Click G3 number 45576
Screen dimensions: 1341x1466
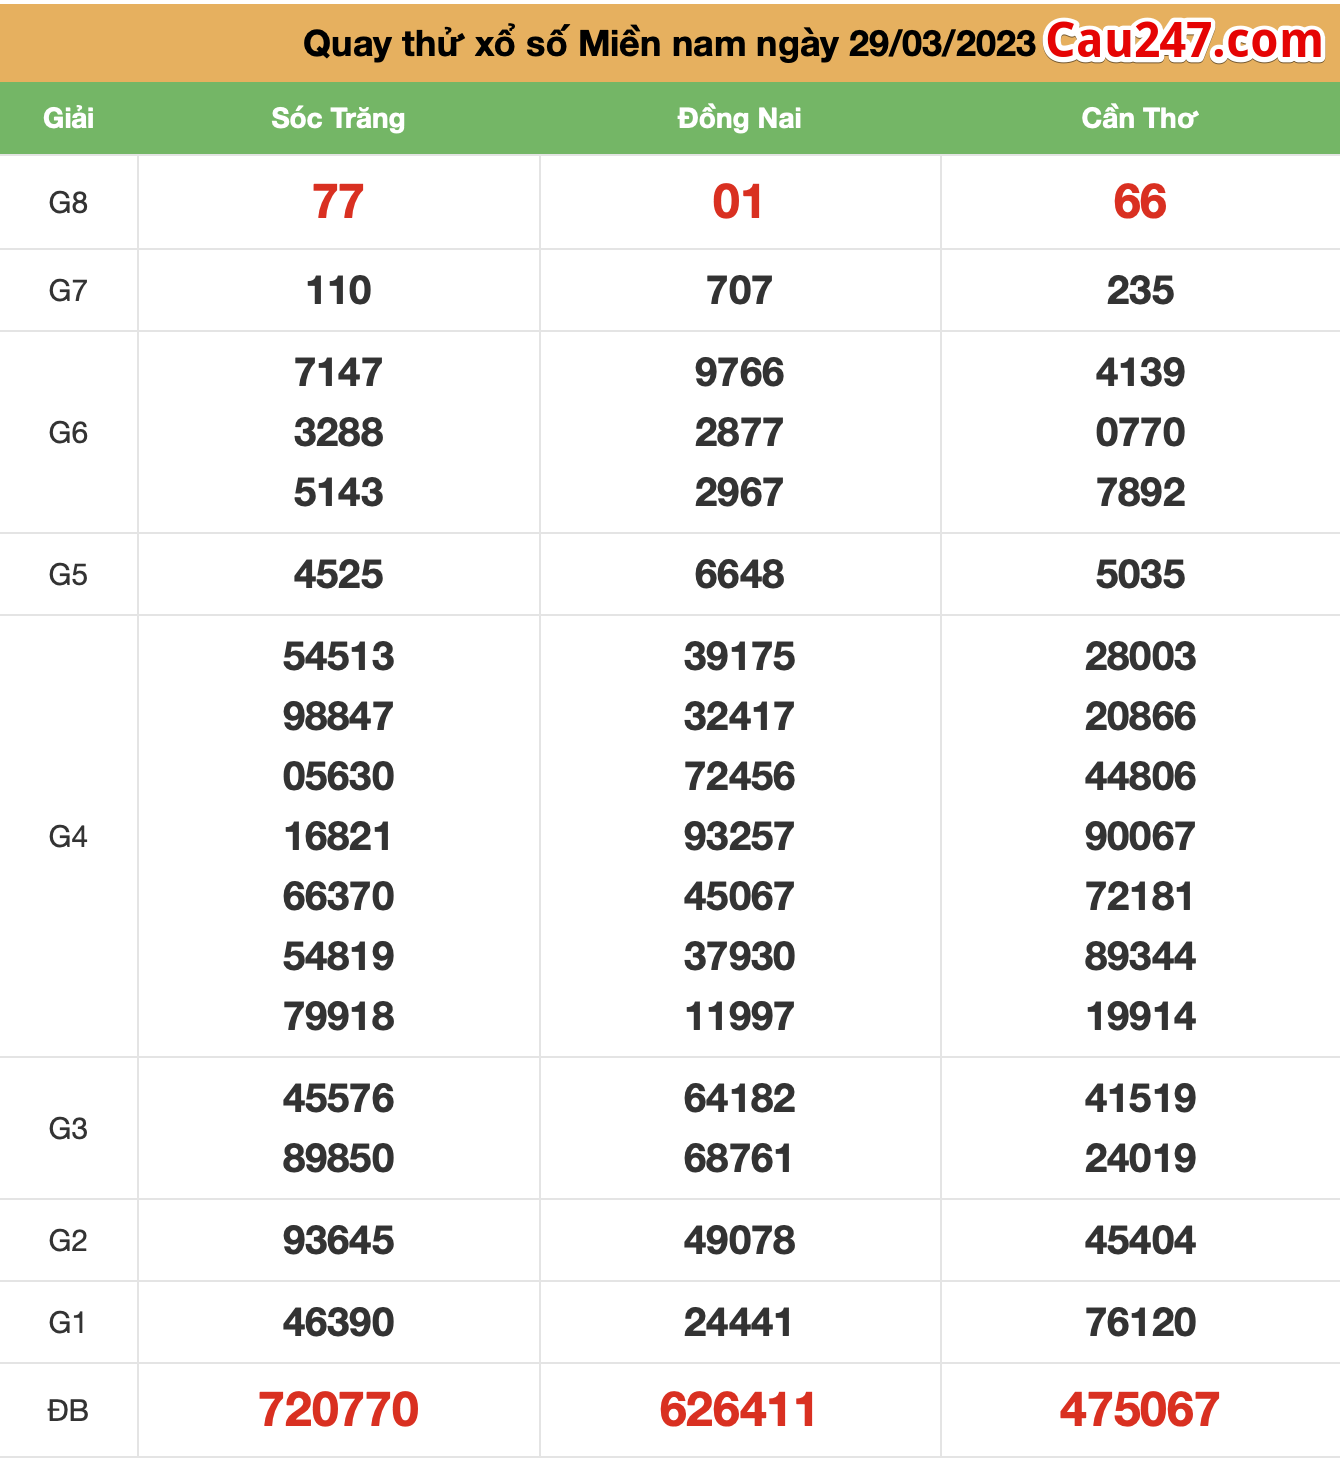pyautogui.click(x=338, y=1099)
